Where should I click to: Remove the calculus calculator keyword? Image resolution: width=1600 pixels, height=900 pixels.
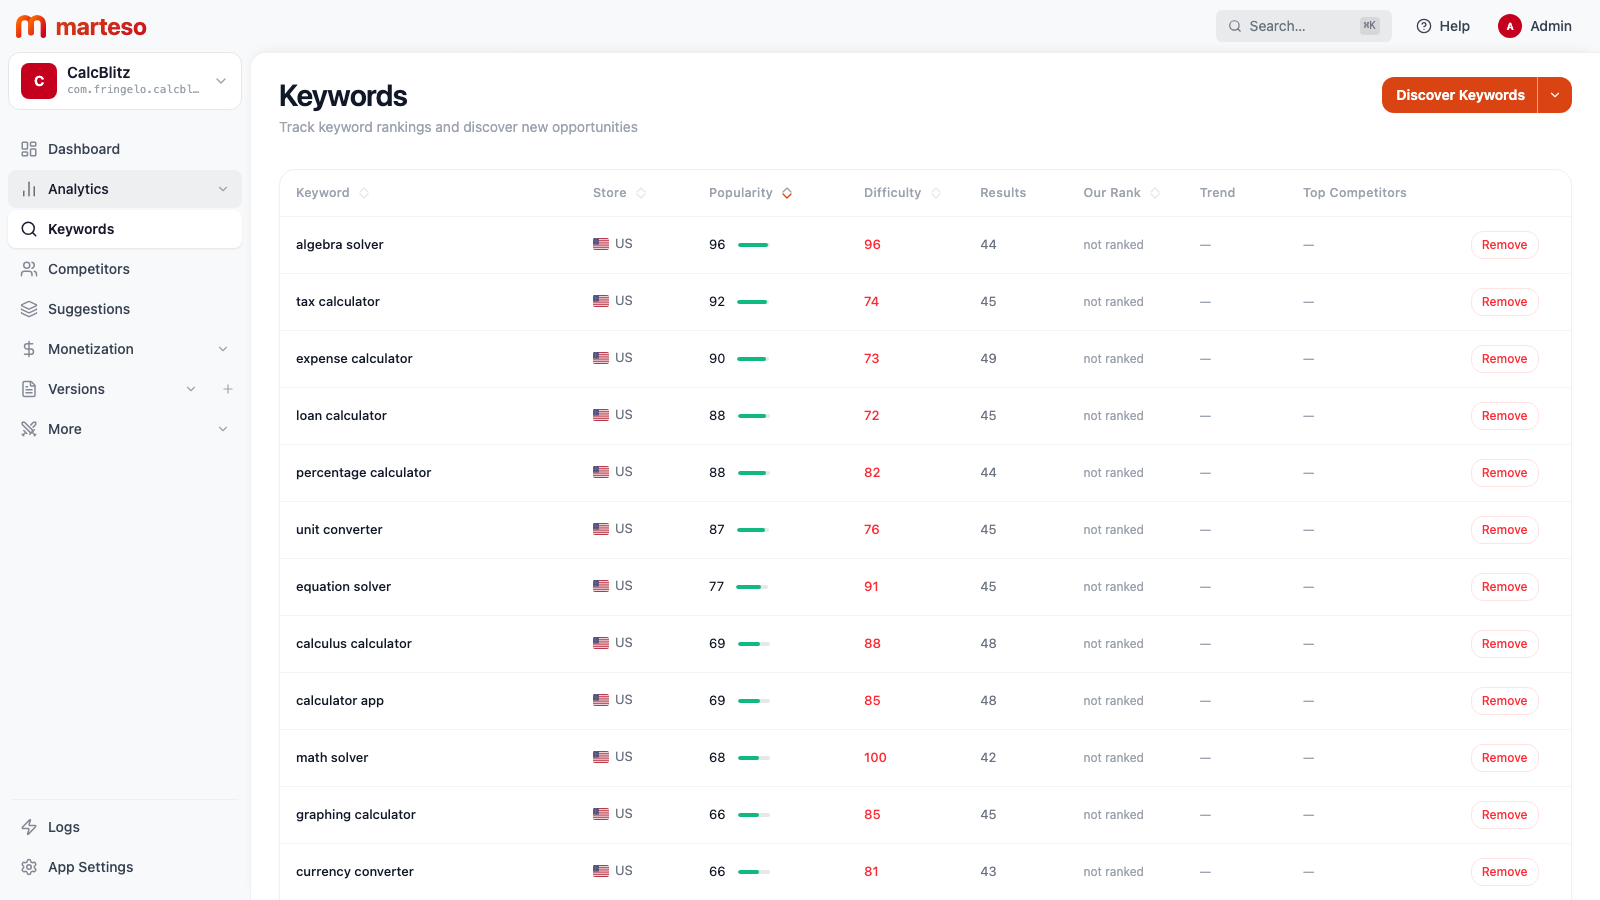click(x=1504, y=644)
